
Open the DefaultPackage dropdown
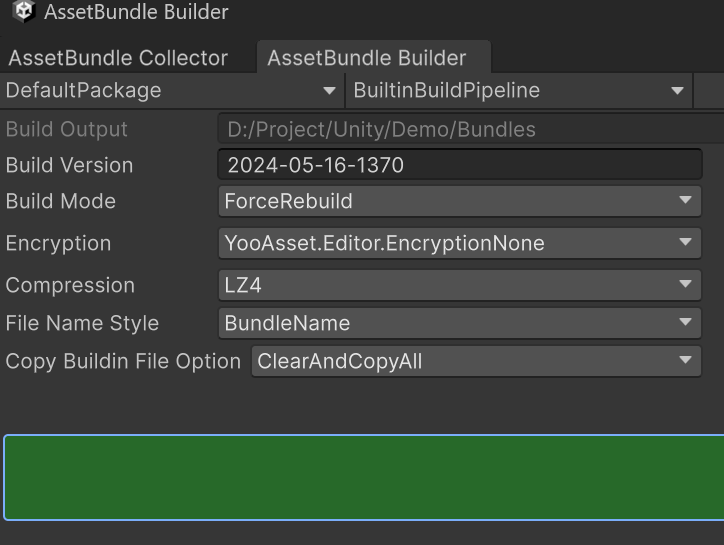(x=171, y=91)
